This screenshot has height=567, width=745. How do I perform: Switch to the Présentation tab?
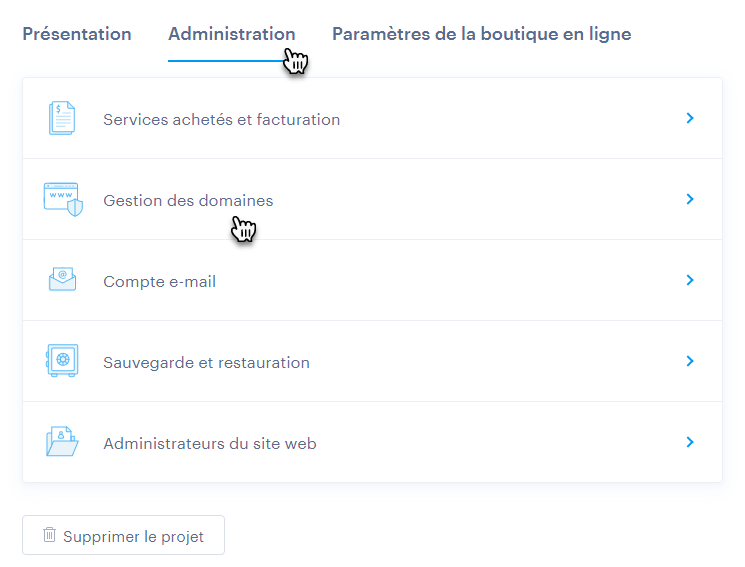pos(77,34)
